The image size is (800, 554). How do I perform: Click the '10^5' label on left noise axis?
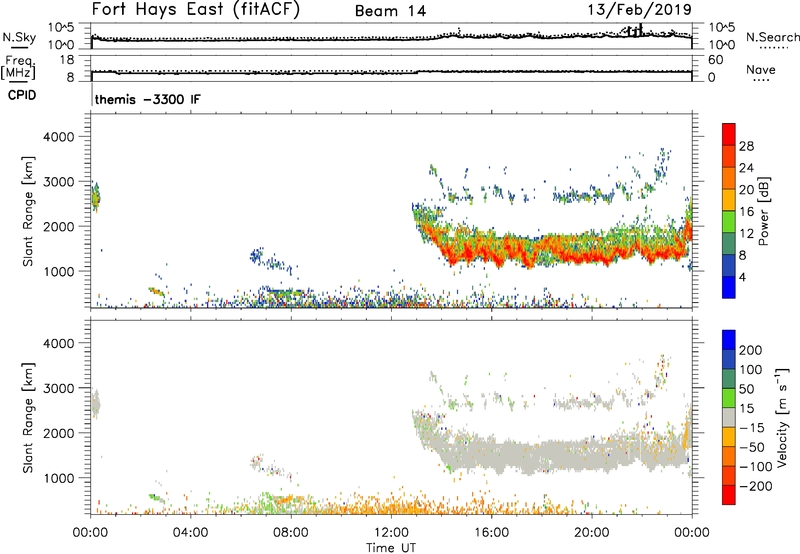click(x=61, y=27)
